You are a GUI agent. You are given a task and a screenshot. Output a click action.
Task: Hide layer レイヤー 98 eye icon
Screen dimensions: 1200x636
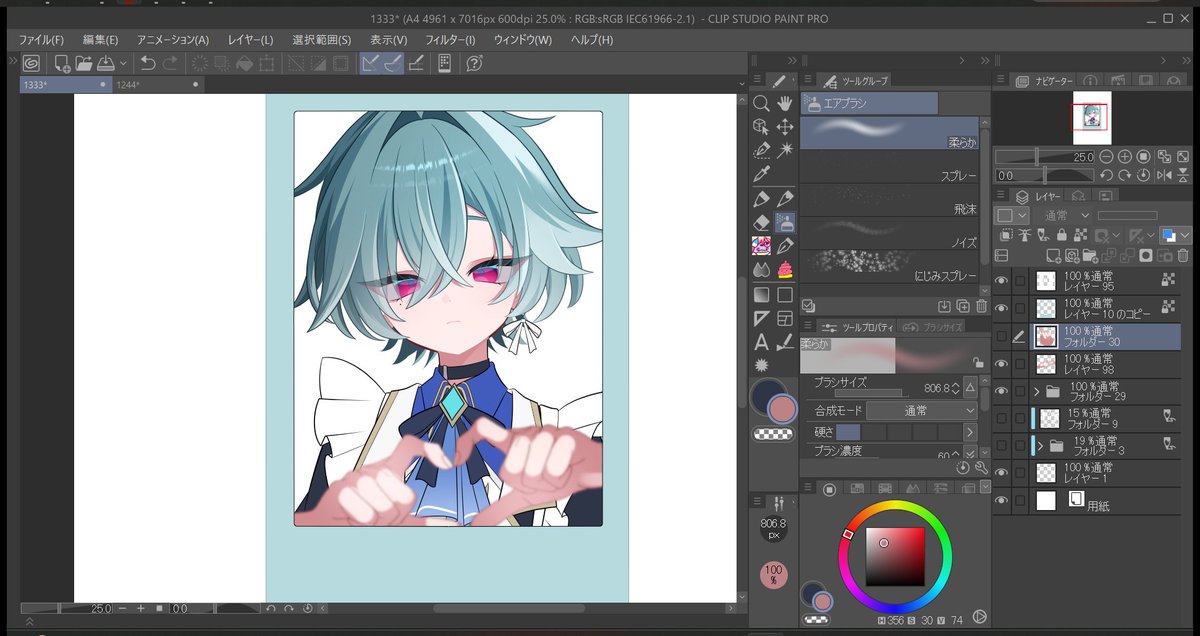tap(1002, 364)
